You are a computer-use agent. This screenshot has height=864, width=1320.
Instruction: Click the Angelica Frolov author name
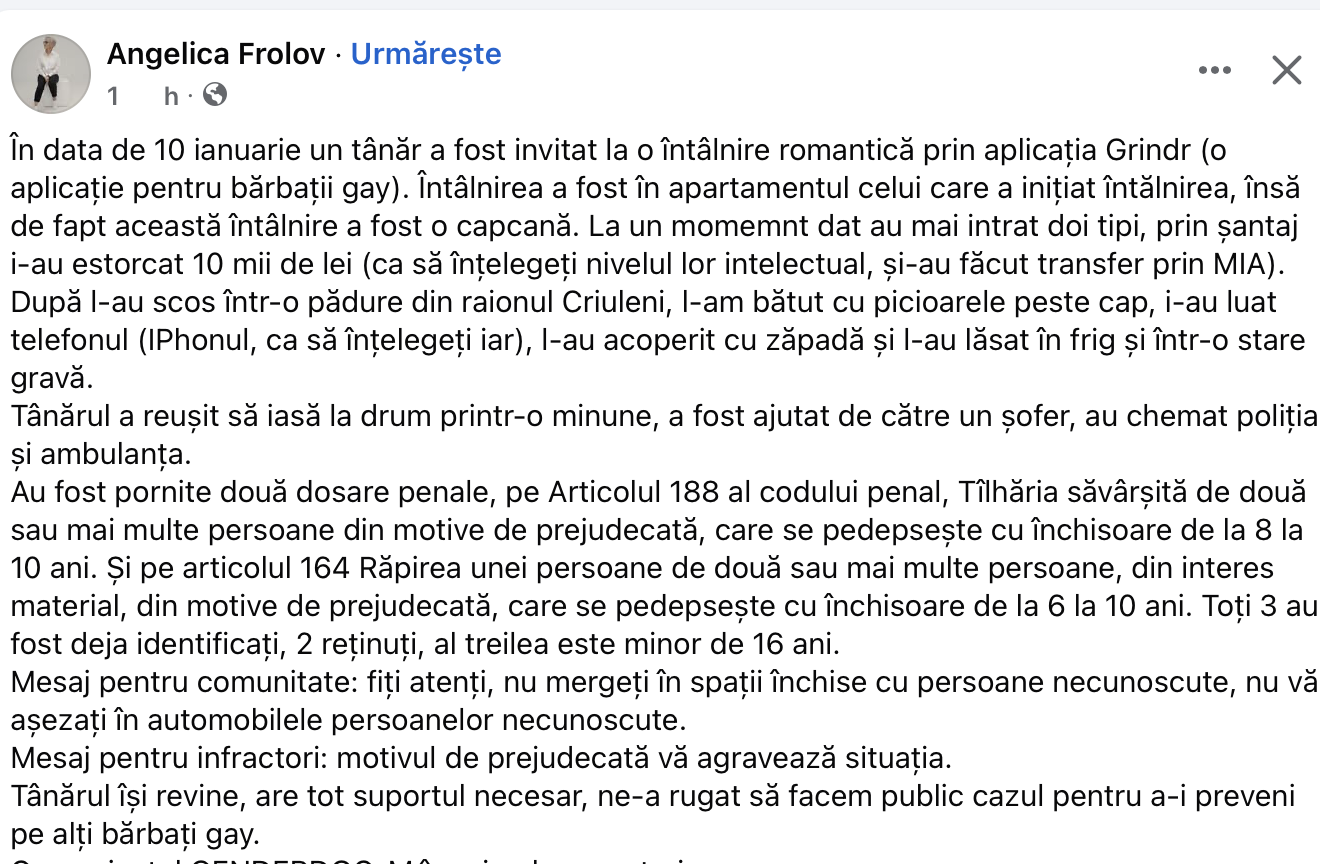pos(216,54)
